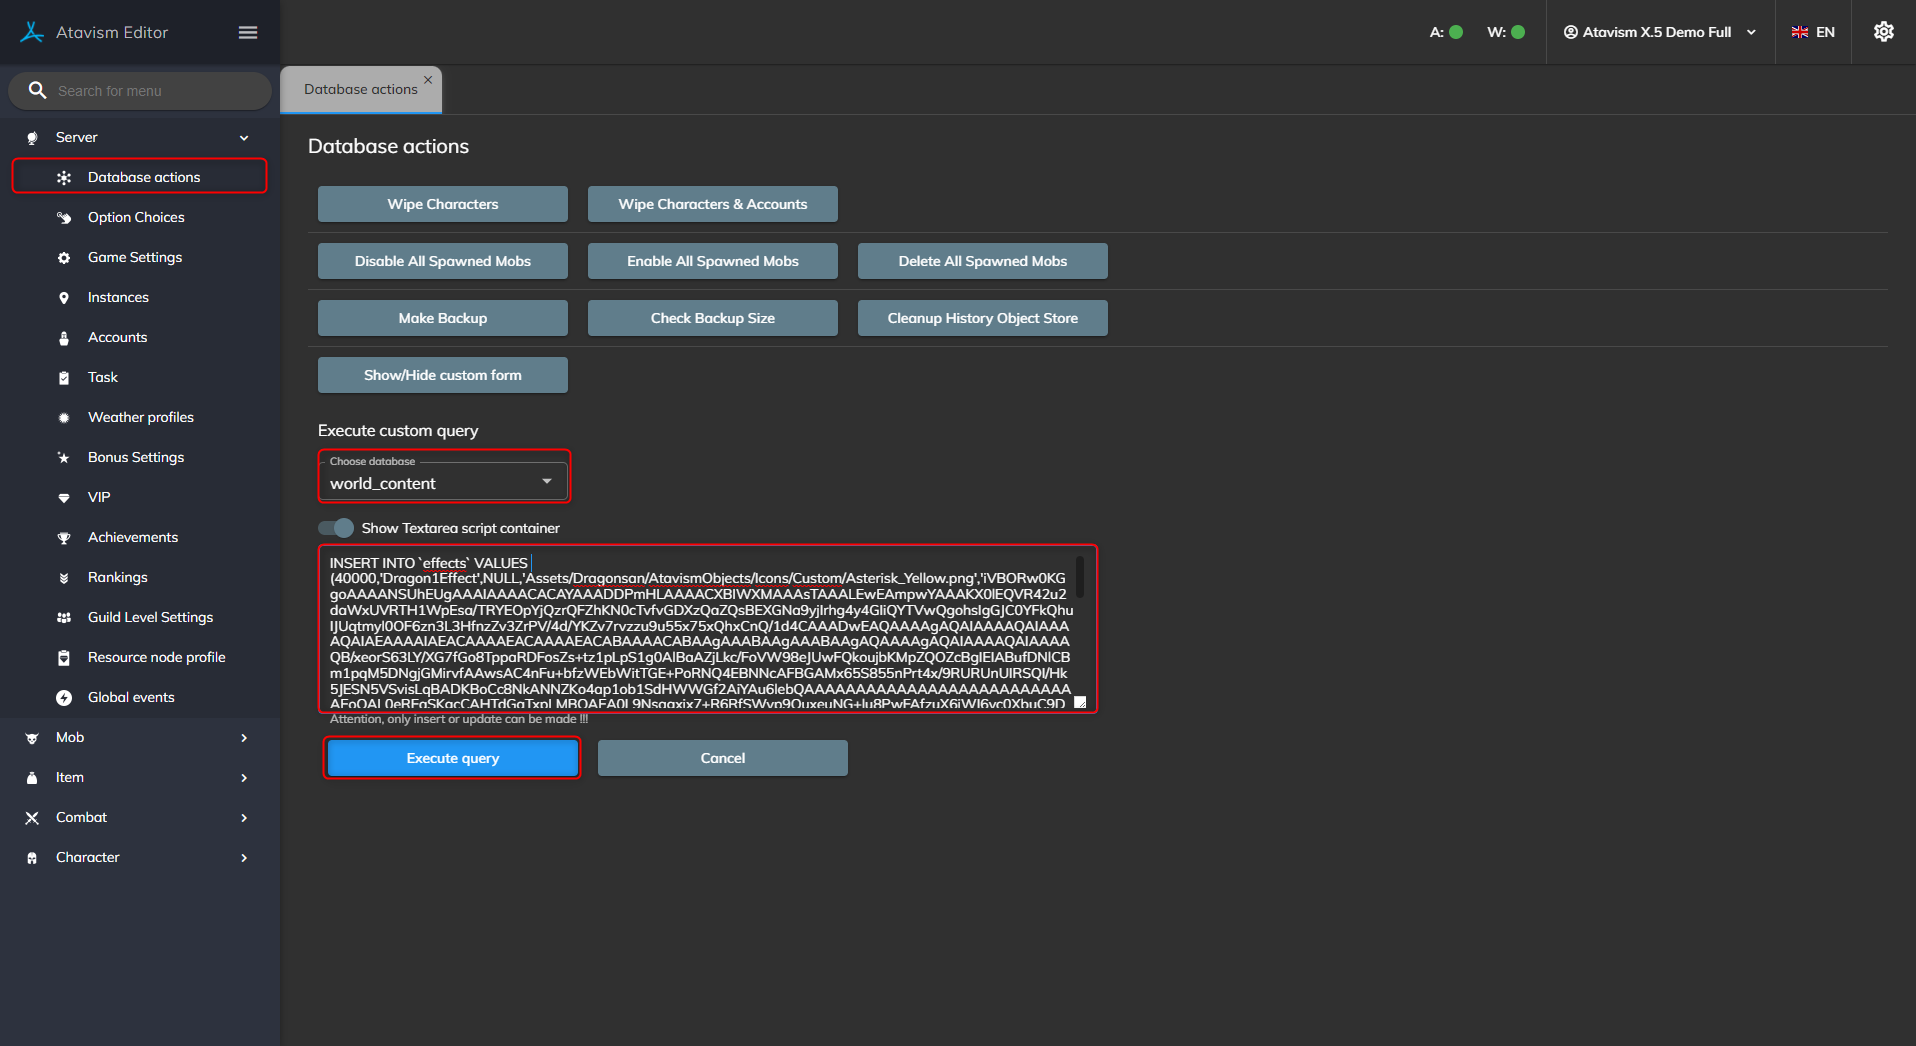Click the query textarea scrollbar
1916x1046 pixels.
pos(1080,578)
